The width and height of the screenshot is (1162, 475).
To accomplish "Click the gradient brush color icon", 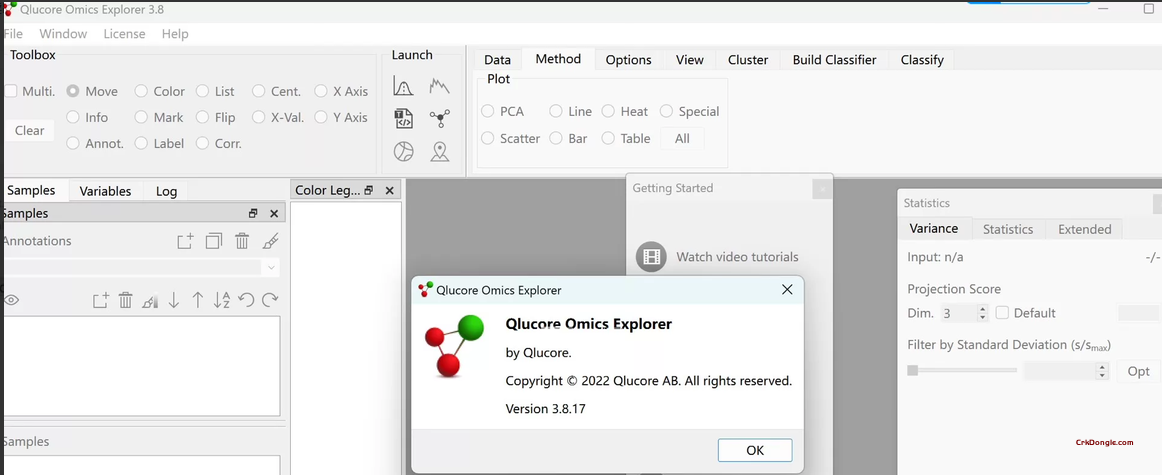I will 150,300.
